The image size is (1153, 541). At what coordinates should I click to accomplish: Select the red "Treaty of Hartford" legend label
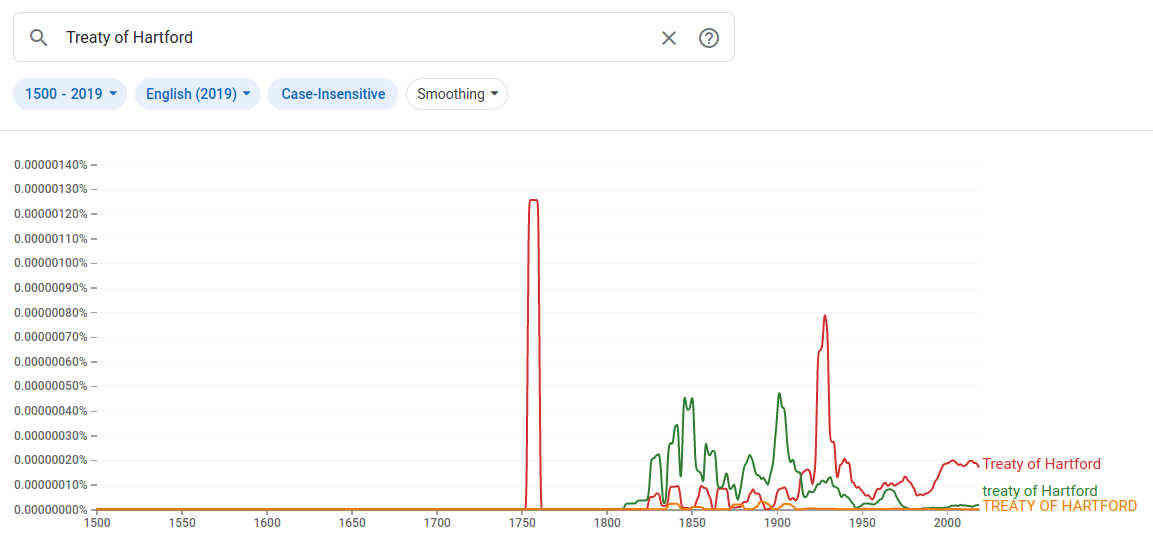point(1041,464)
